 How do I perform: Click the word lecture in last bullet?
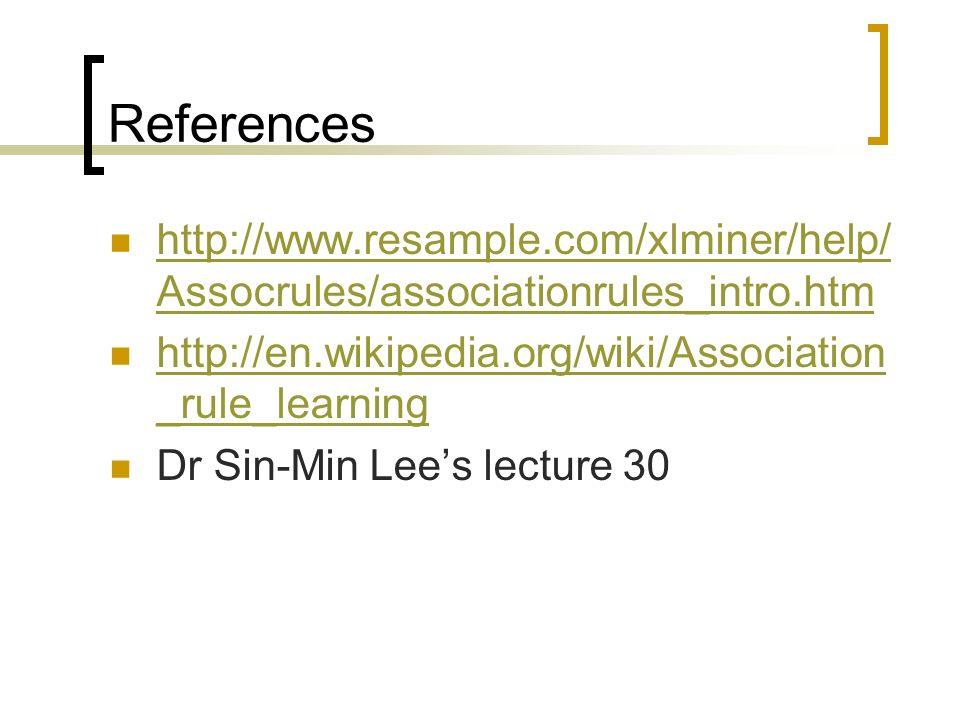[548, 466]
